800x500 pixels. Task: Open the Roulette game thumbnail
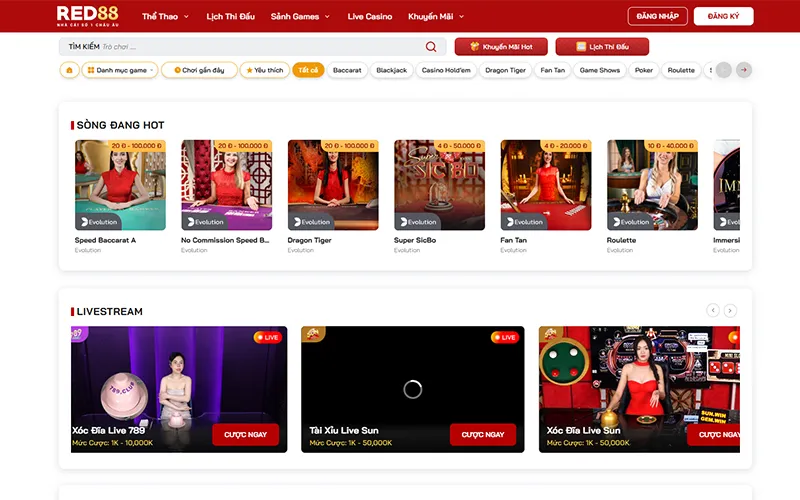(653, 185)
